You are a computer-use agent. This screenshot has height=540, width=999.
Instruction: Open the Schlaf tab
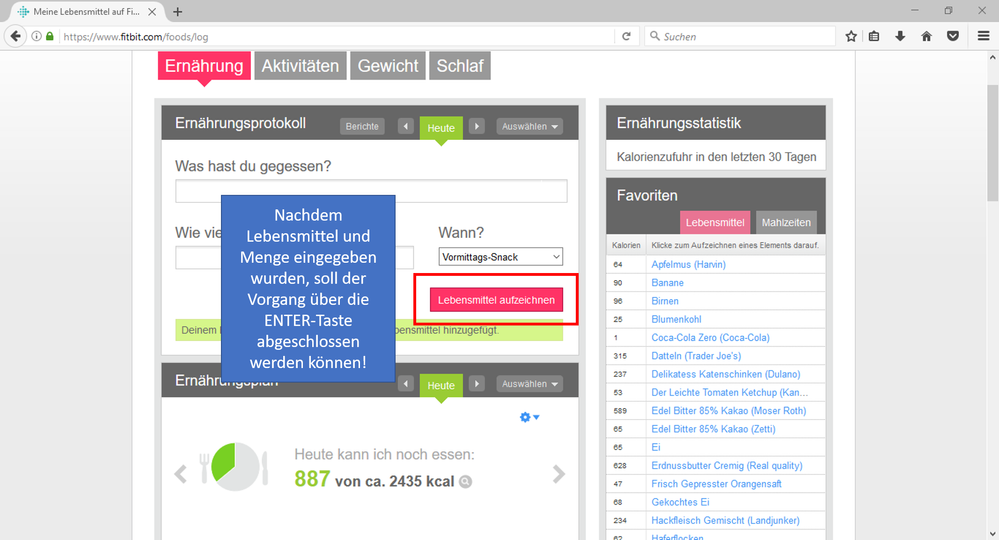point(459,66)
